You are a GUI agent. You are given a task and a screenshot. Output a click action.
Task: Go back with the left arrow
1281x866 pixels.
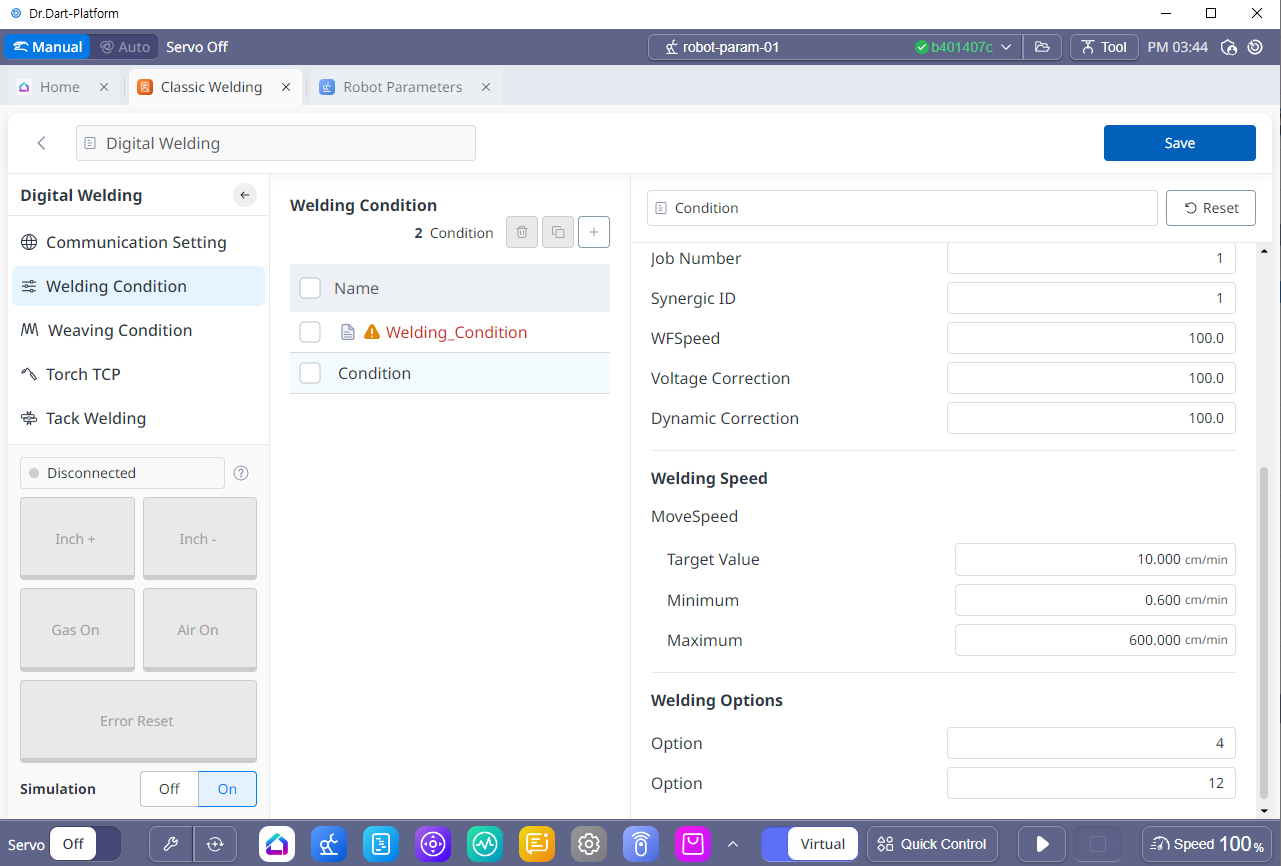point(41,143)
